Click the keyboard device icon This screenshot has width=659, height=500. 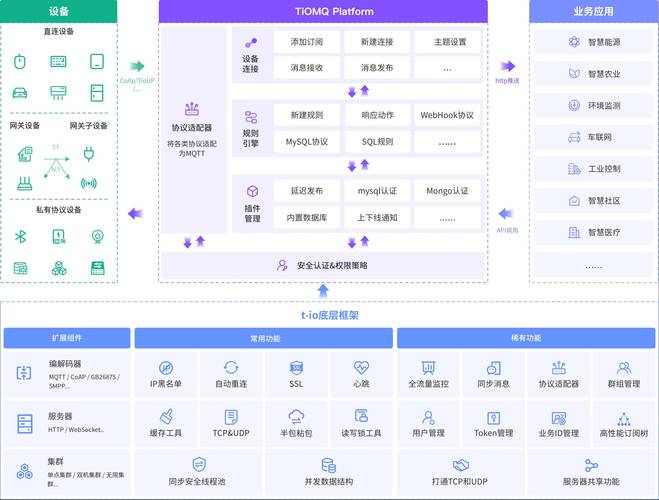click(x=58, y=62)
